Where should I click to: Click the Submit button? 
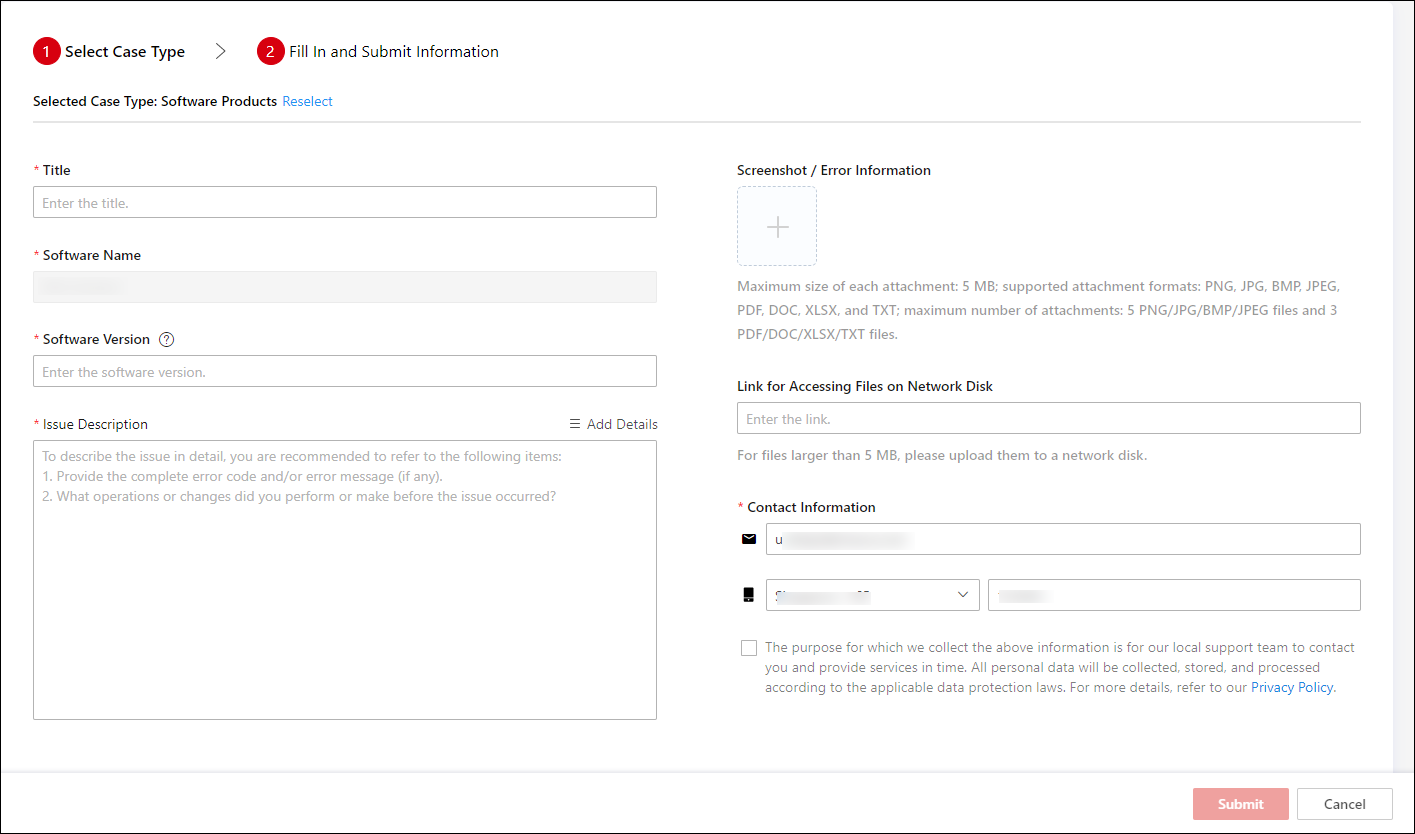pos(1241,804)
